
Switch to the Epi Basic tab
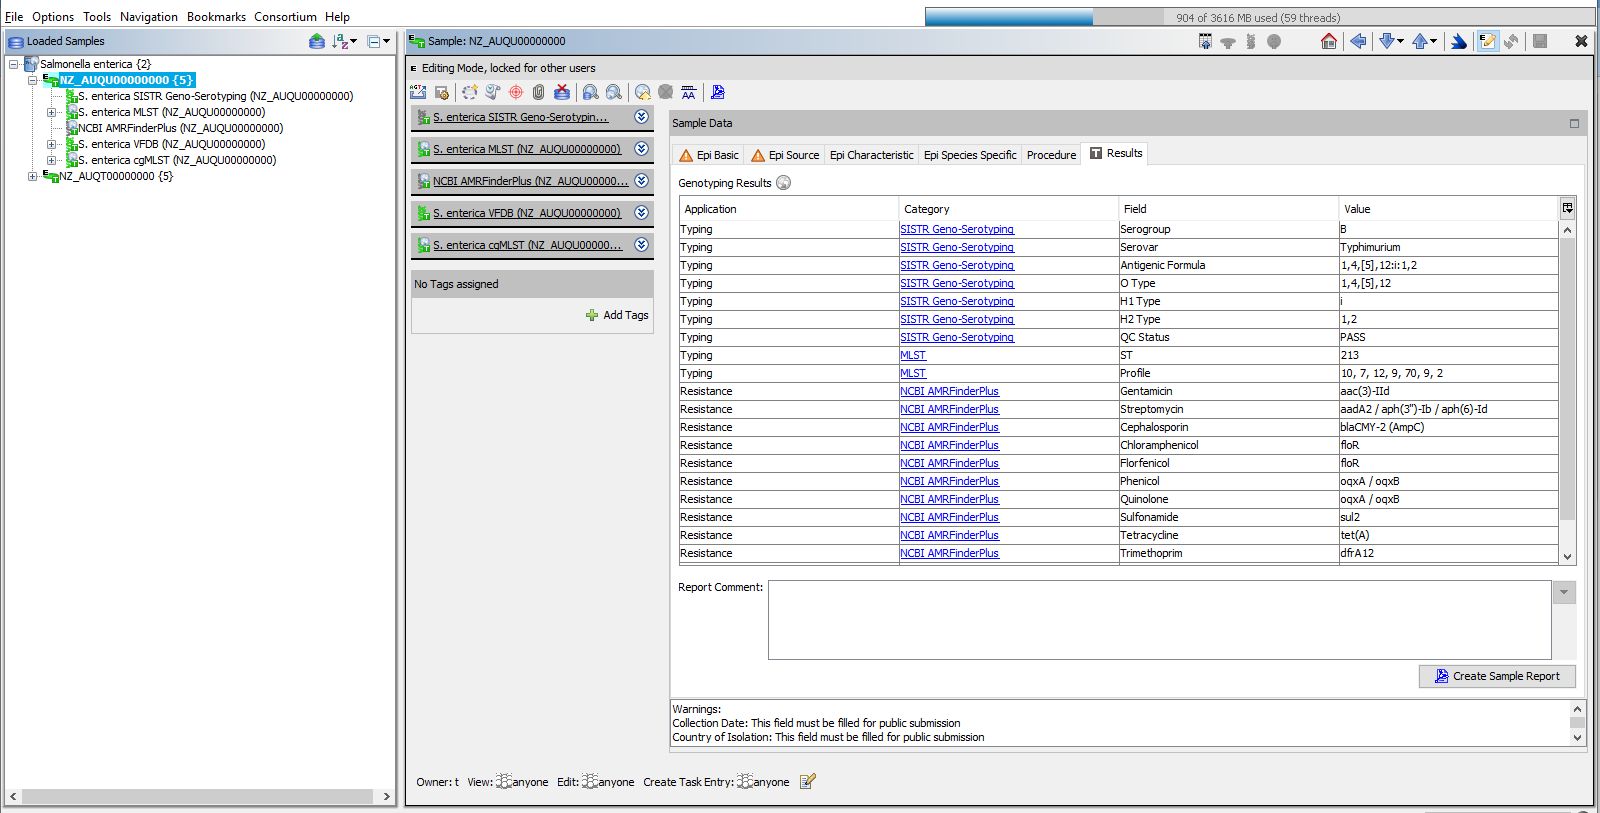pyautogui.click(x=709, y=155)
